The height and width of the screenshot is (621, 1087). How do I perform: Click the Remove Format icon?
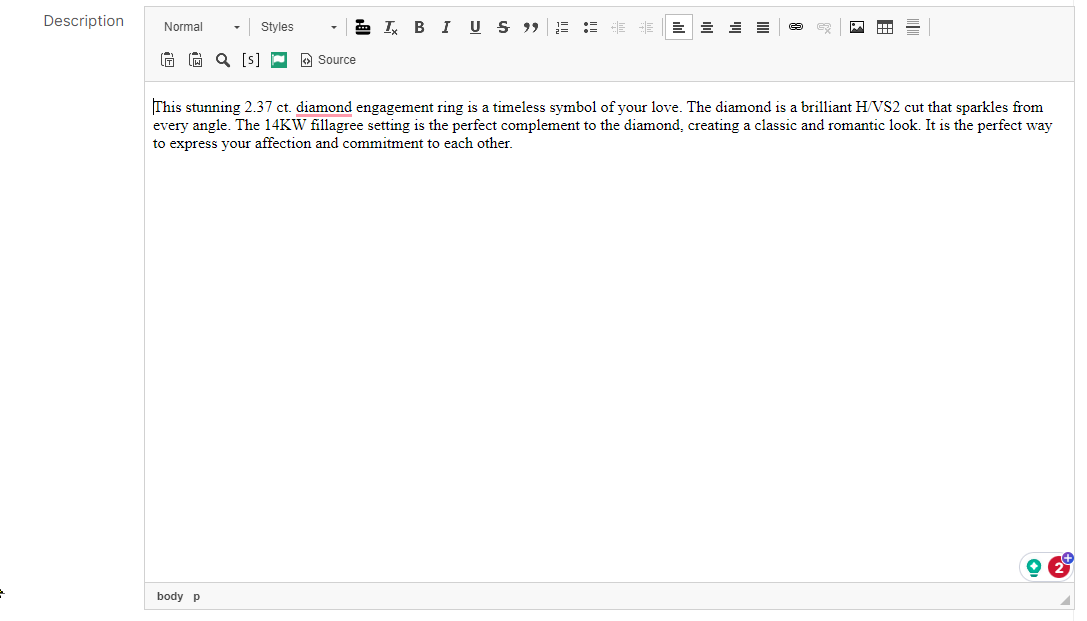click(391, 27)
